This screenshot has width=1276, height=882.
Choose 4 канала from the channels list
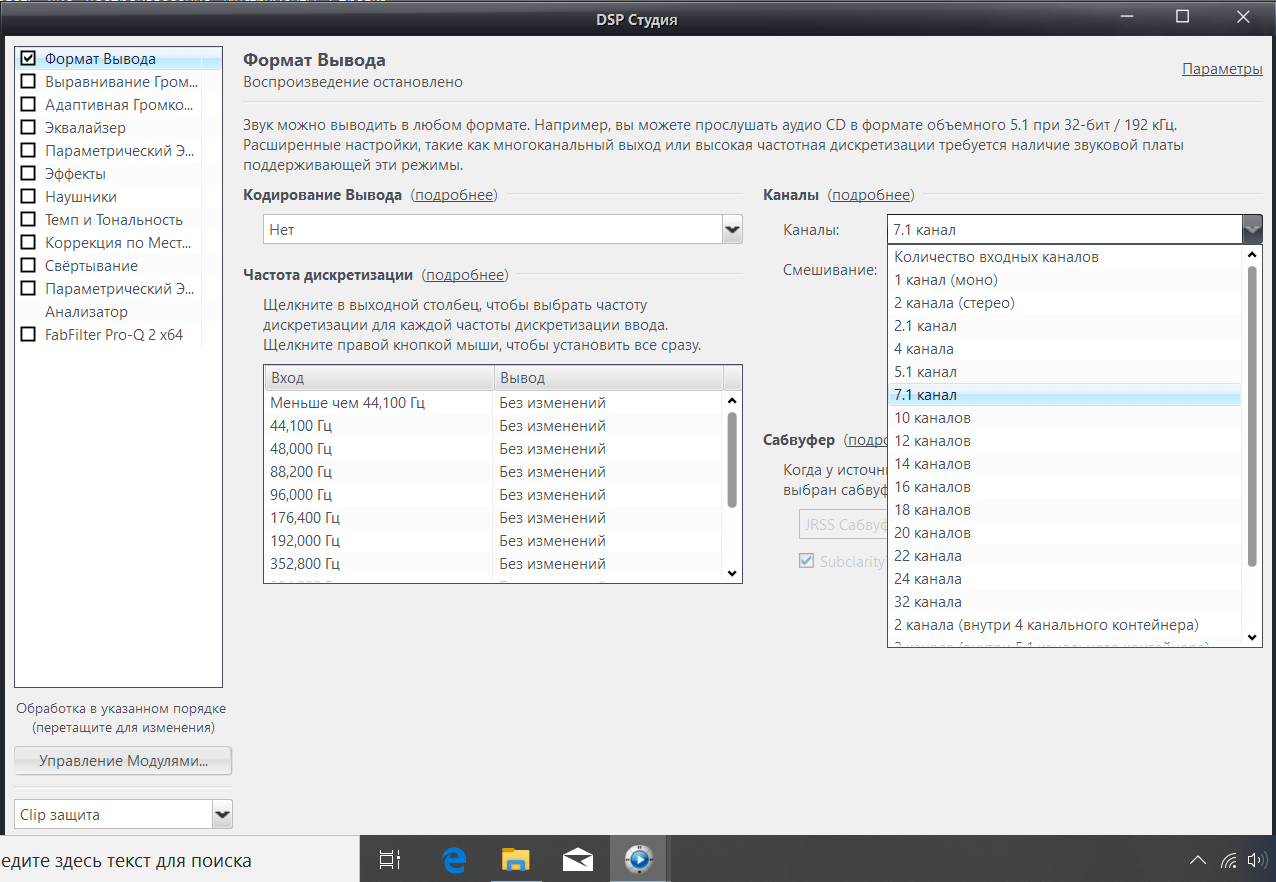pos(1064,349)
